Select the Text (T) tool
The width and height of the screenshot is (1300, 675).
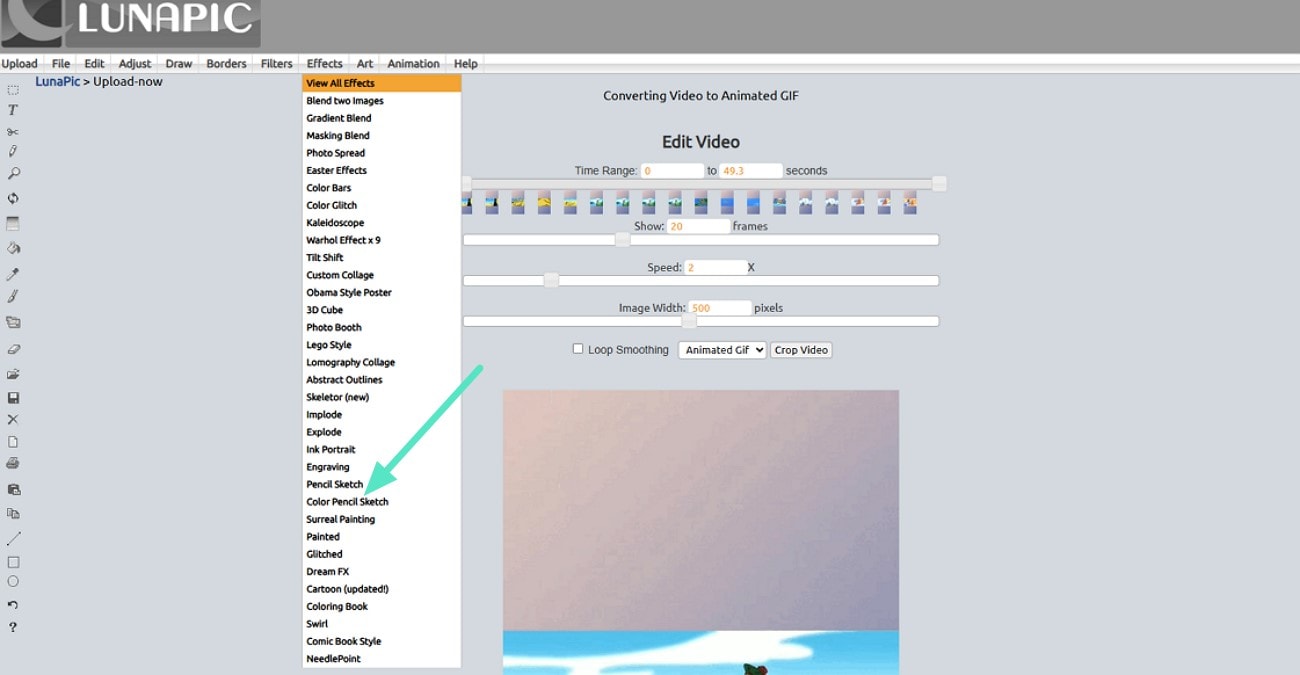point(13,110)
